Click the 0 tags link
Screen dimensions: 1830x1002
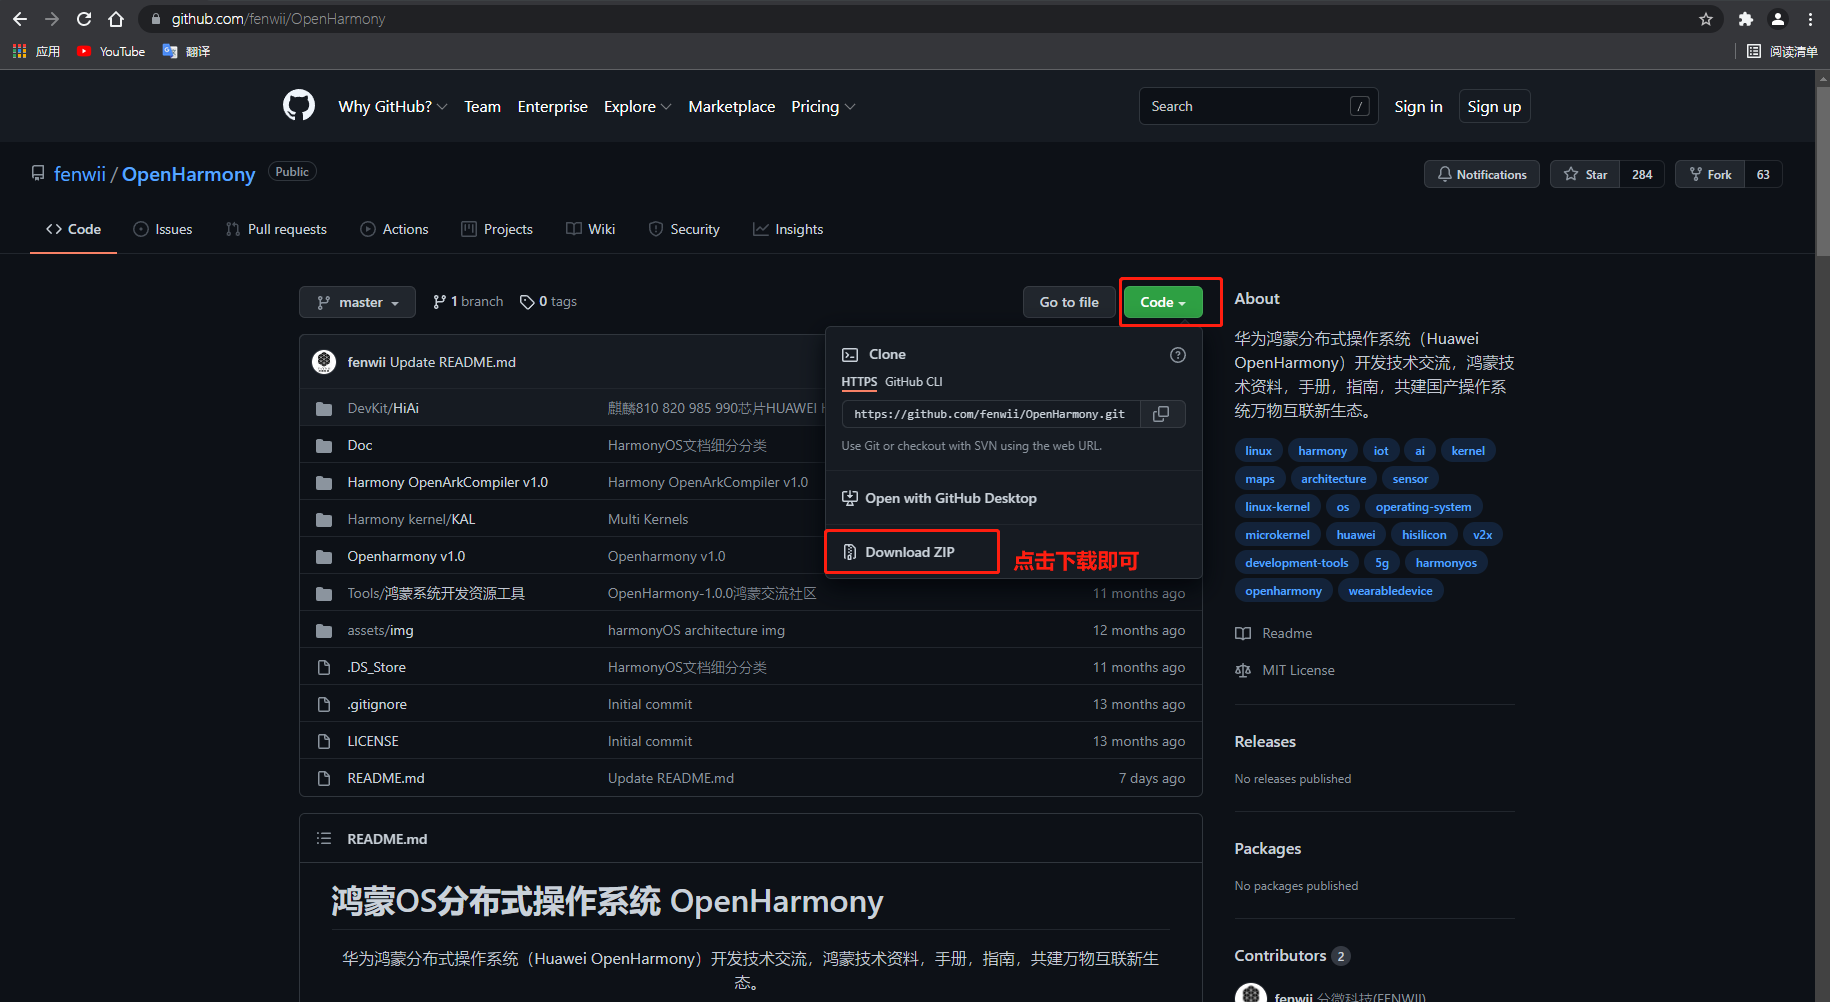pyautogui.click(x=549, y=301)
